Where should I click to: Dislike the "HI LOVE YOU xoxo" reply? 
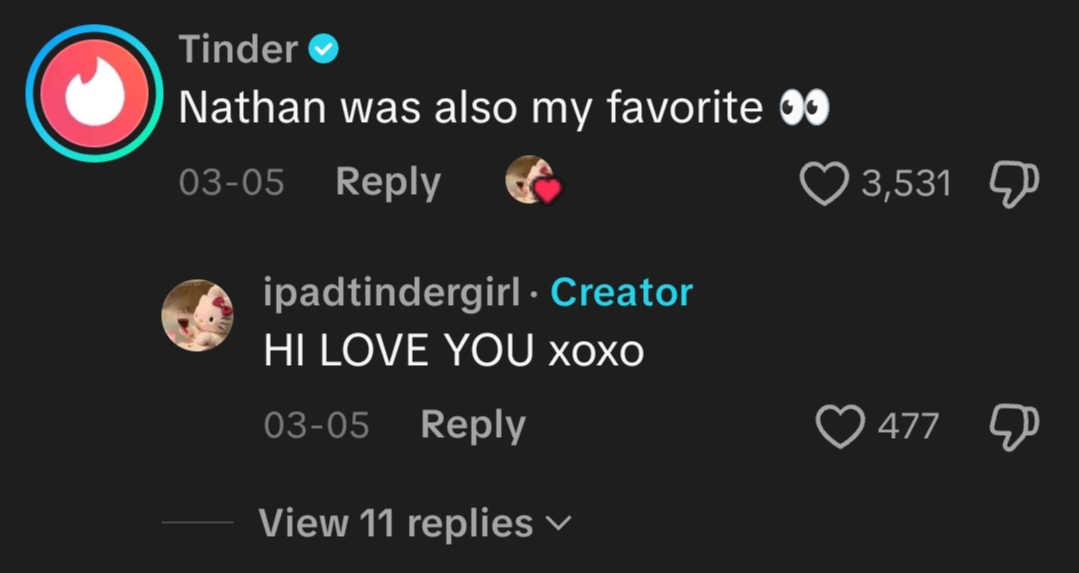tap(1014, 426)
